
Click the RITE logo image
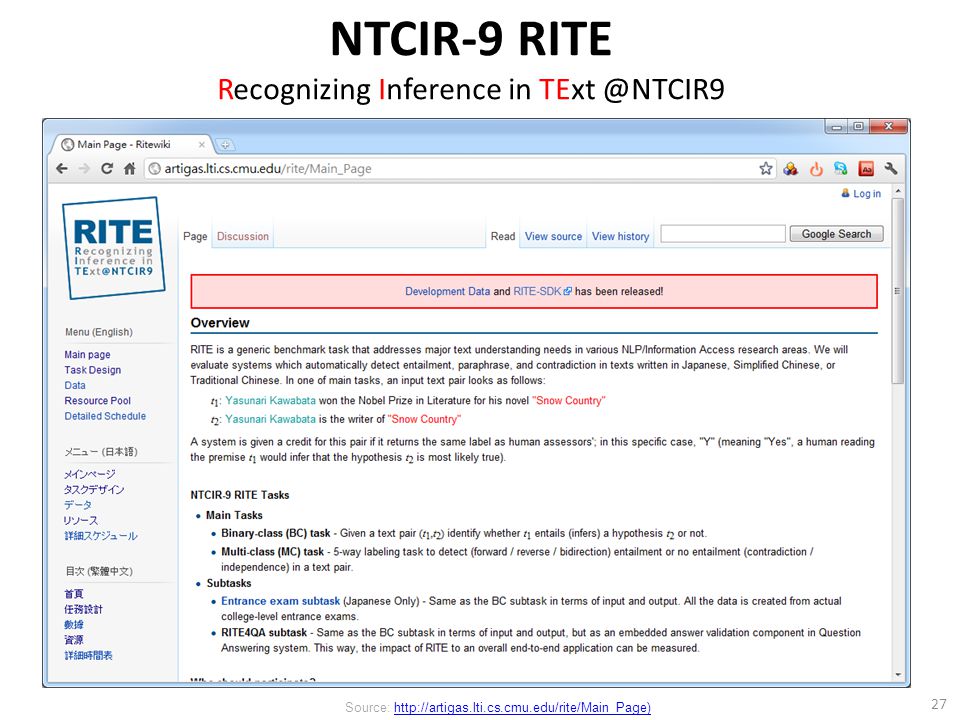[113, 248]
